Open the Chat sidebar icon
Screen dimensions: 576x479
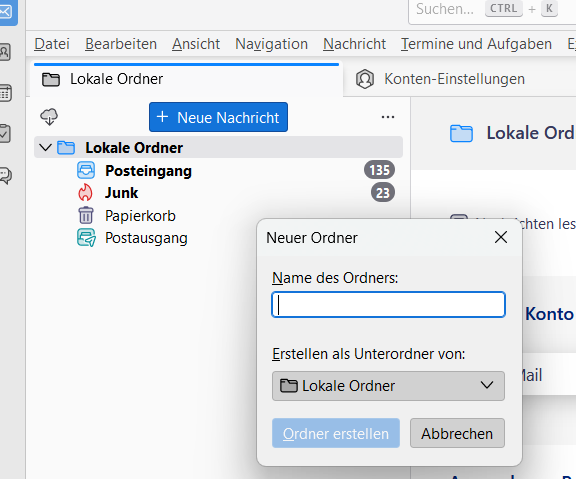pyautogui.click(x=6, y=175)
